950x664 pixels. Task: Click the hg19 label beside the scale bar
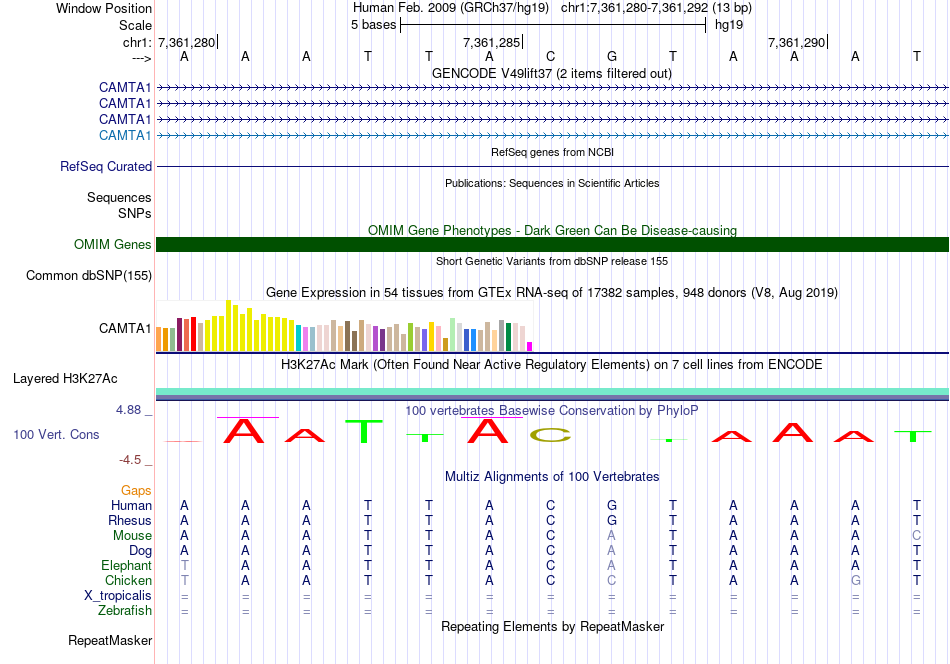729,25
